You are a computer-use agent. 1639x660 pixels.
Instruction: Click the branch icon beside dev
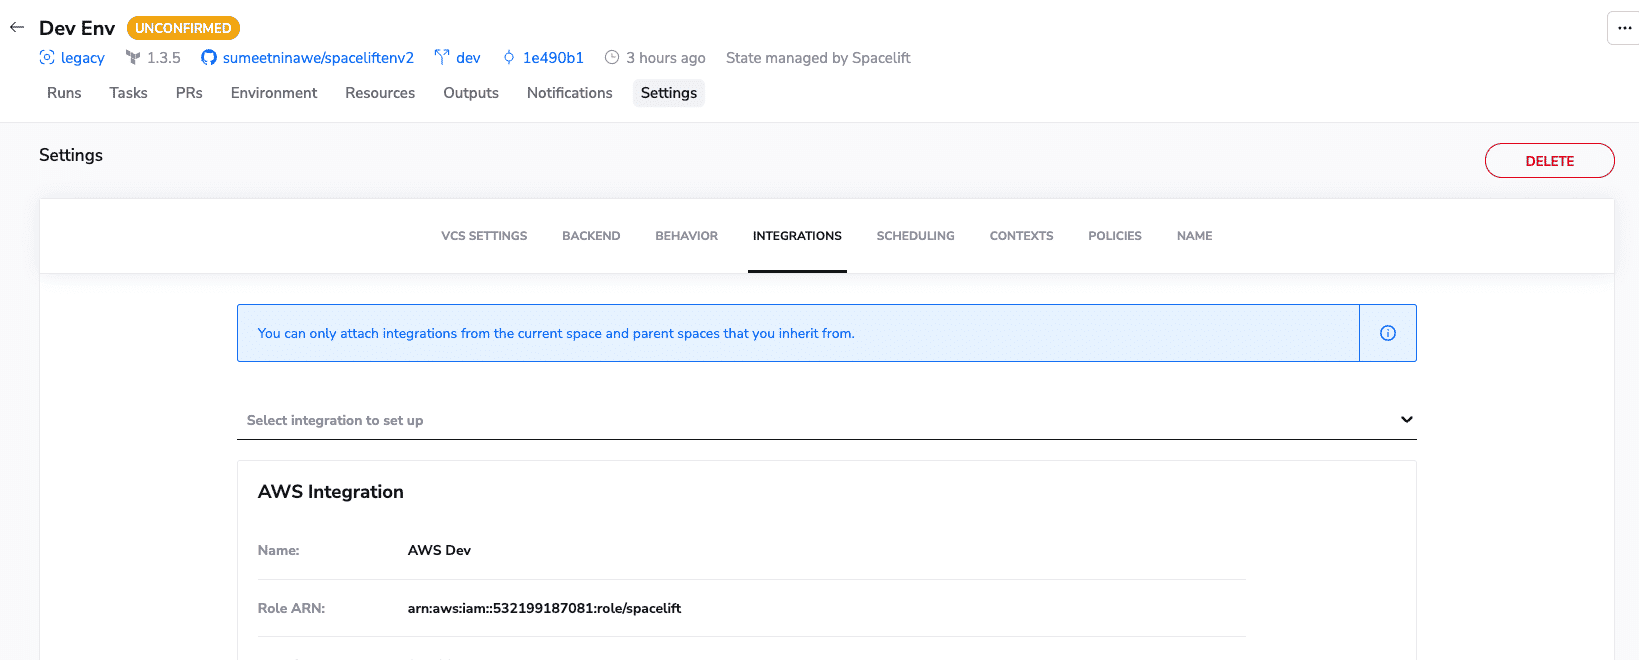(442, 58)
